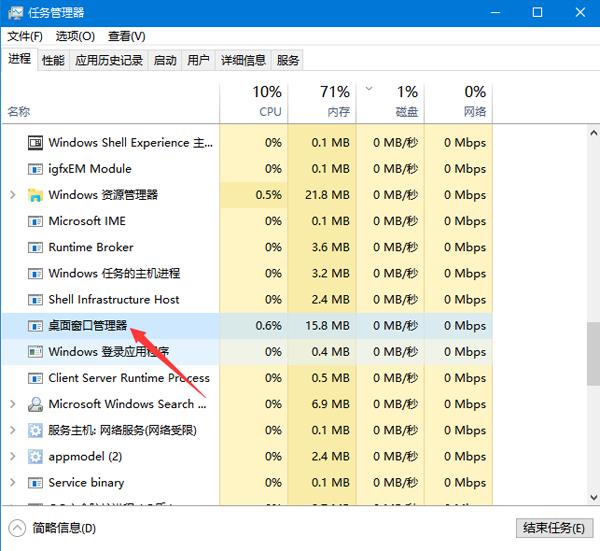This screenshot has width=600, height=551.
Task: Minimize the Task Manager window
Action: [x=496, y=13]
